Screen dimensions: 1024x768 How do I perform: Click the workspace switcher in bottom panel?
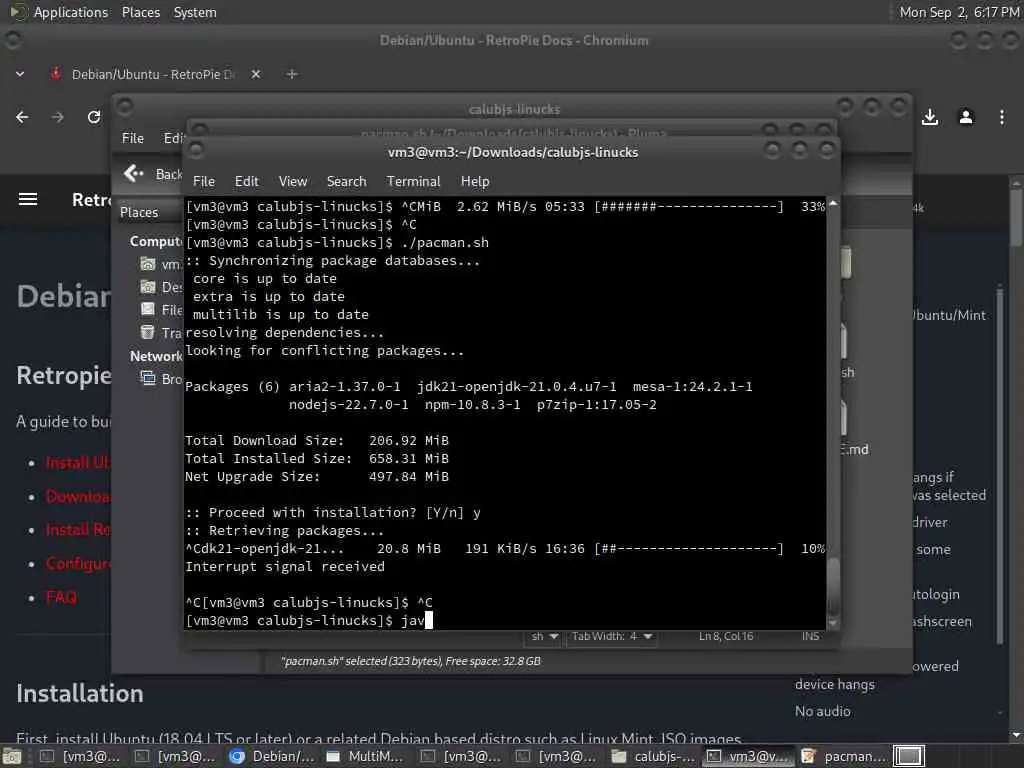click(x=909, y=756)
